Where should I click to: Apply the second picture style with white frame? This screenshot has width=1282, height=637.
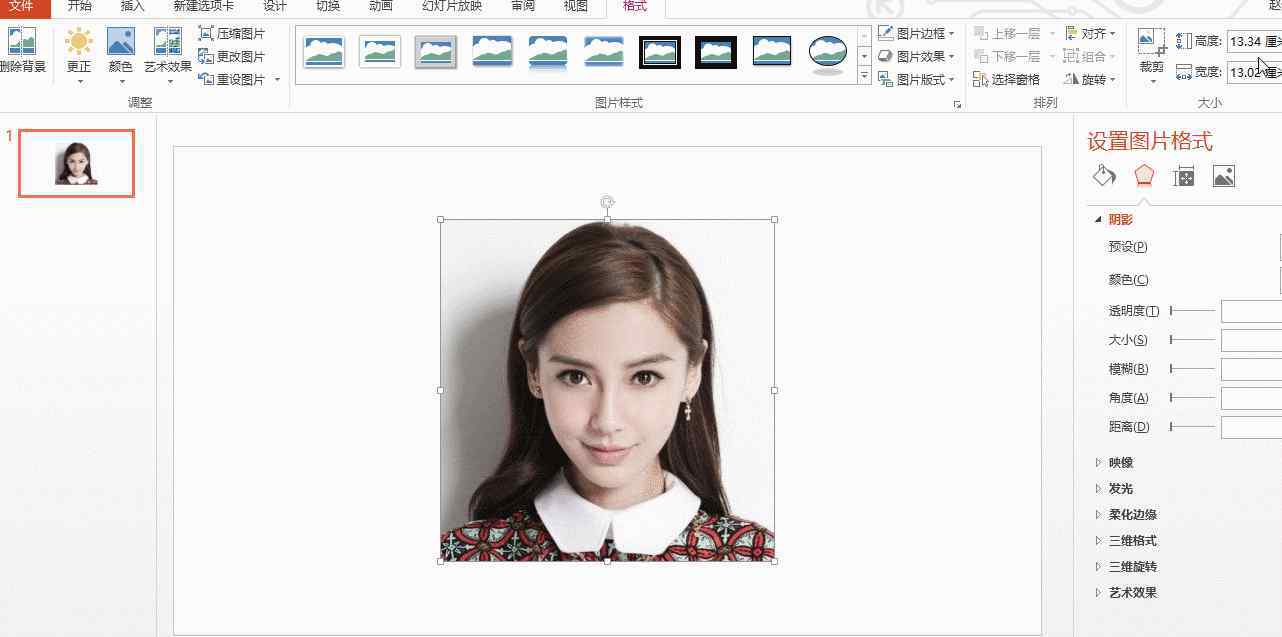(x=380, y=52)
